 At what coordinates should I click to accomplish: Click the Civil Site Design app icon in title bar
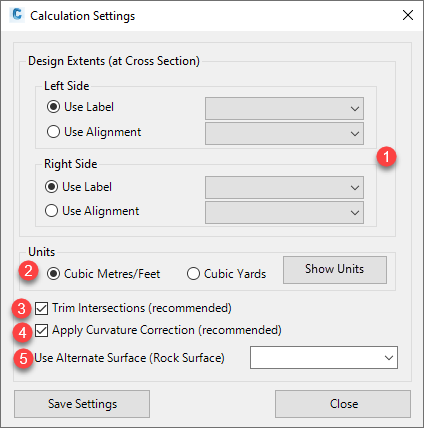pos(17,15)
